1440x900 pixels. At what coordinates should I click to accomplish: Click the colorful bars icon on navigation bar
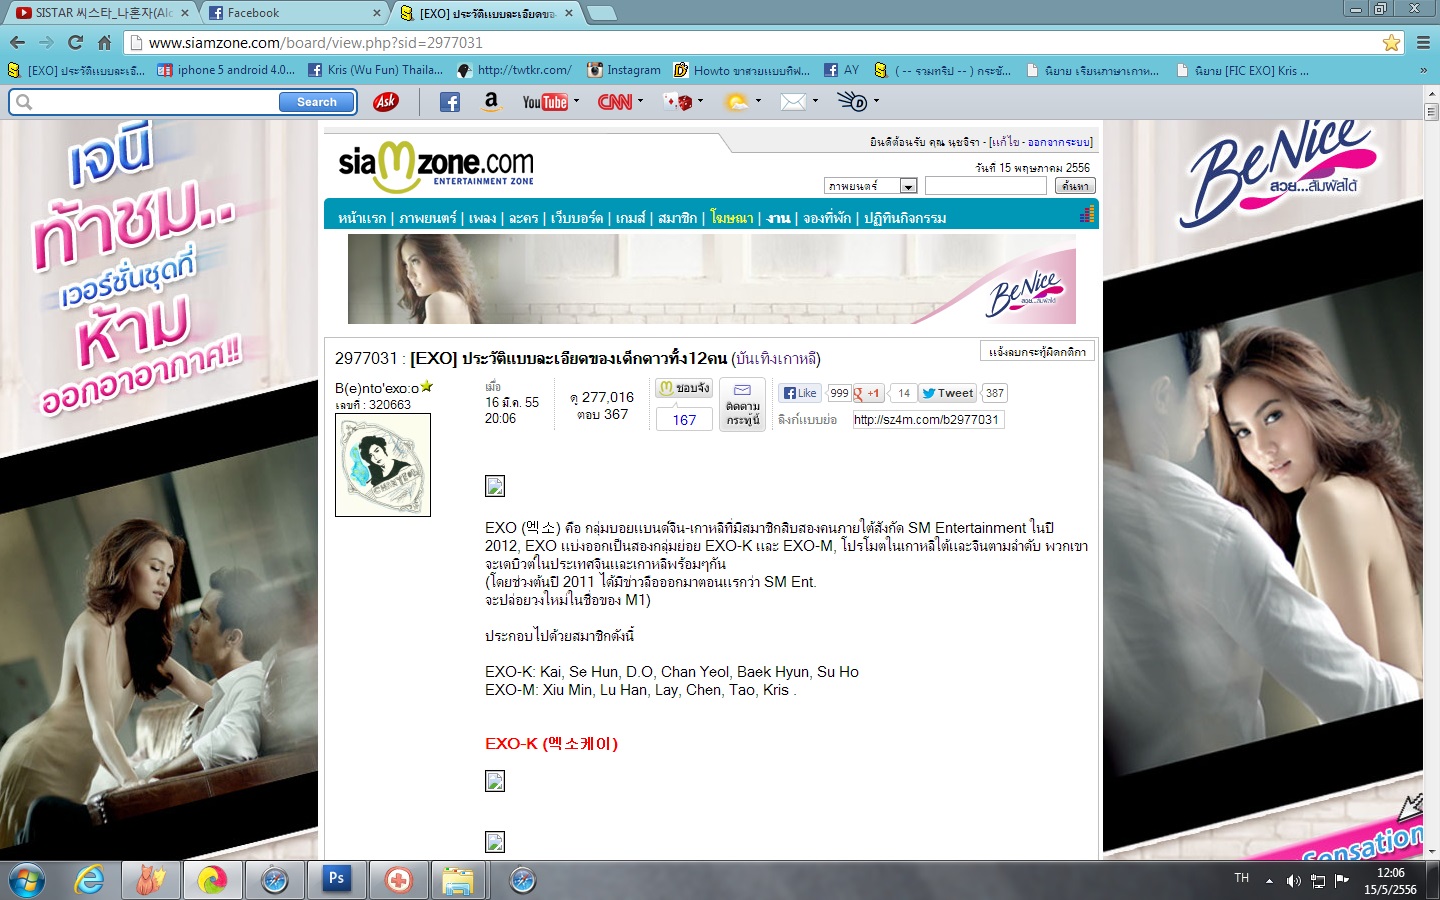(1087, 214)
